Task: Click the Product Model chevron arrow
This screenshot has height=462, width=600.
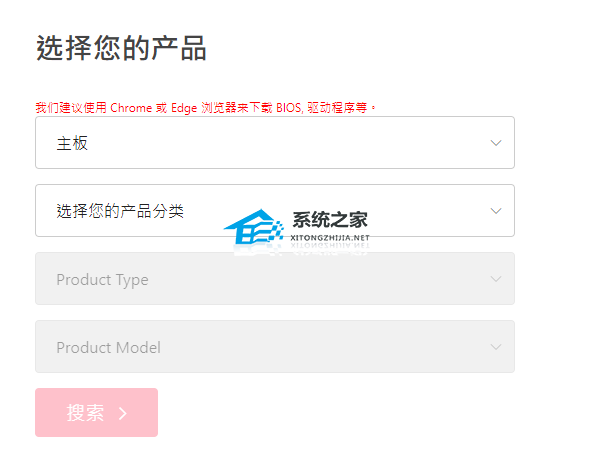Action: point(496,347)
